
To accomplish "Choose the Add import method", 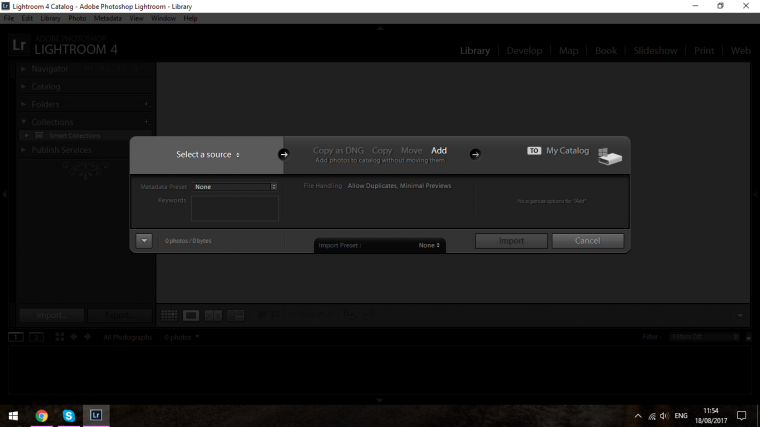I will coord(439,151).
